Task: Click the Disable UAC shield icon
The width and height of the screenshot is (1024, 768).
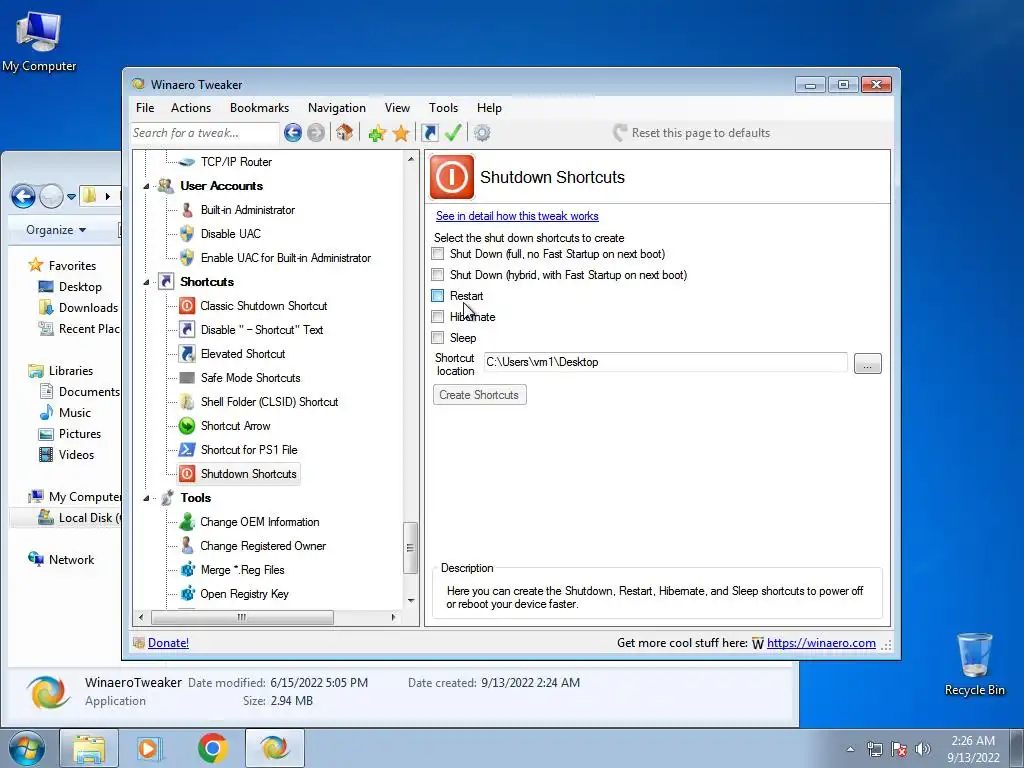Action: click(187, 234)
